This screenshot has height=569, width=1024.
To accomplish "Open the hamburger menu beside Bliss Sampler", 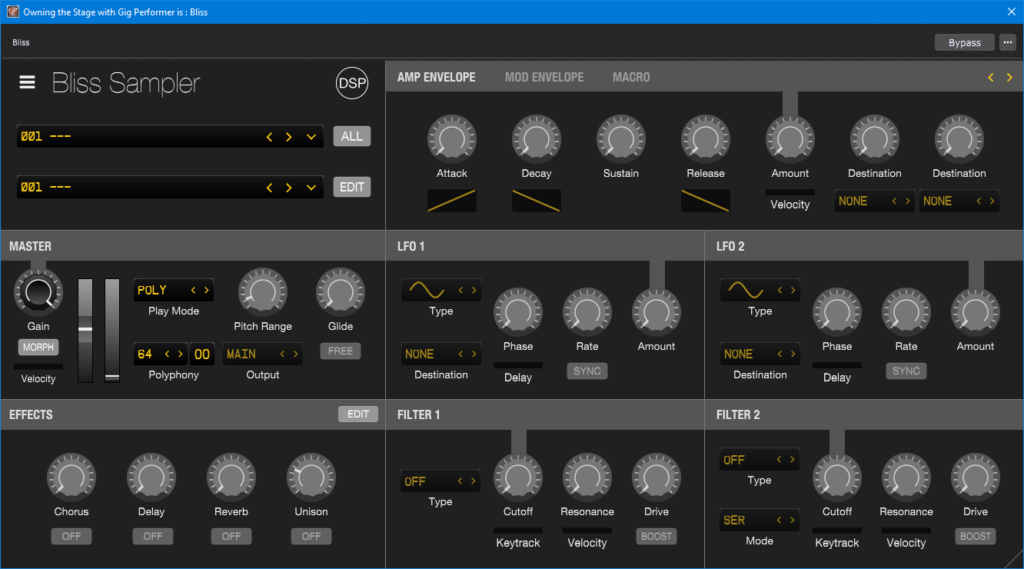I will [x=27, y=82].
